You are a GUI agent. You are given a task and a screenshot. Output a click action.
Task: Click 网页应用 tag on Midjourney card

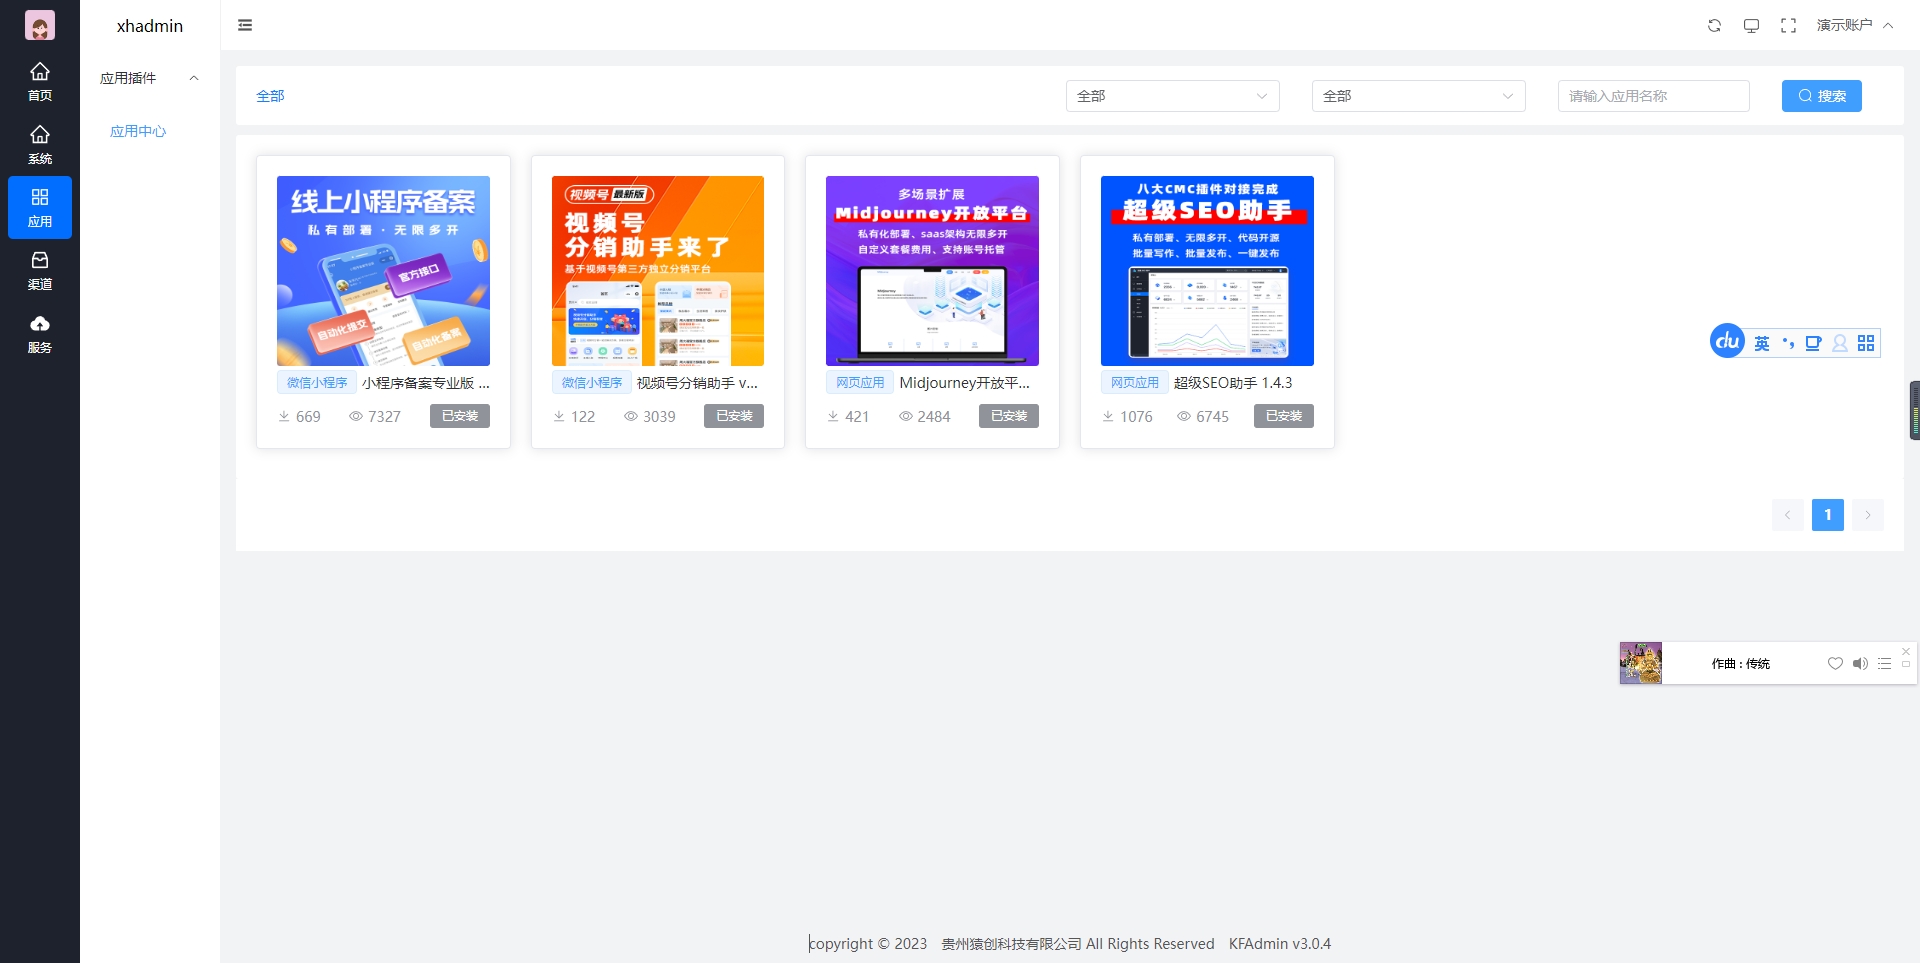point(860,383)
